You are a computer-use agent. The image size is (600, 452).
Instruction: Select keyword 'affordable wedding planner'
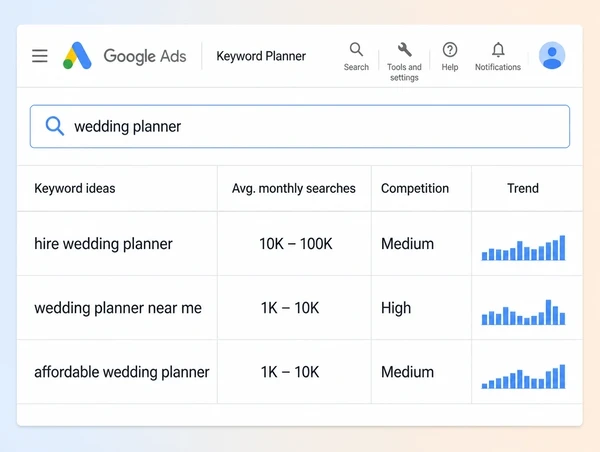click(122, 372)
